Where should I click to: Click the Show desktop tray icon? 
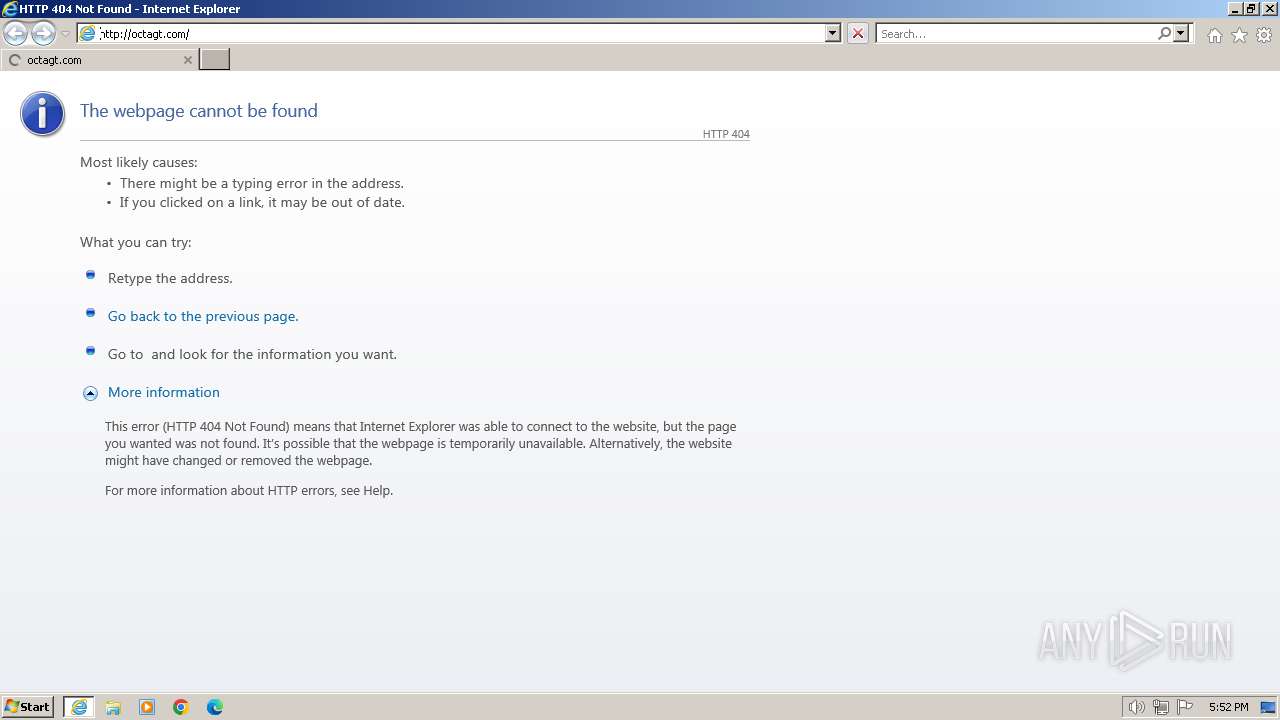coord(1269,707)
